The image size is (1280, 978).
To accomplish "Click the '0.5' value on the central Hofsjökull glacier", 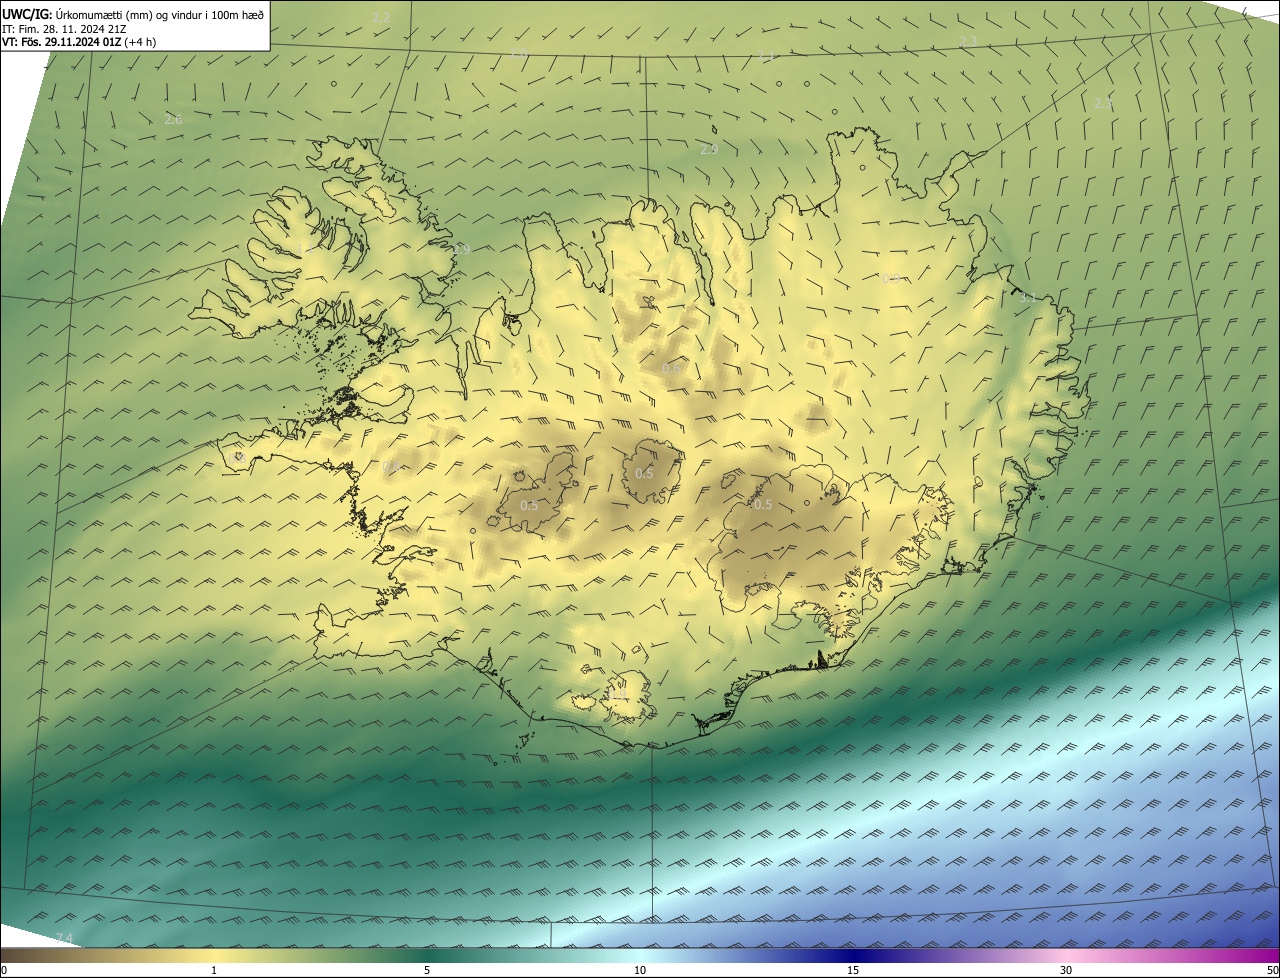I will coord(645,474).
